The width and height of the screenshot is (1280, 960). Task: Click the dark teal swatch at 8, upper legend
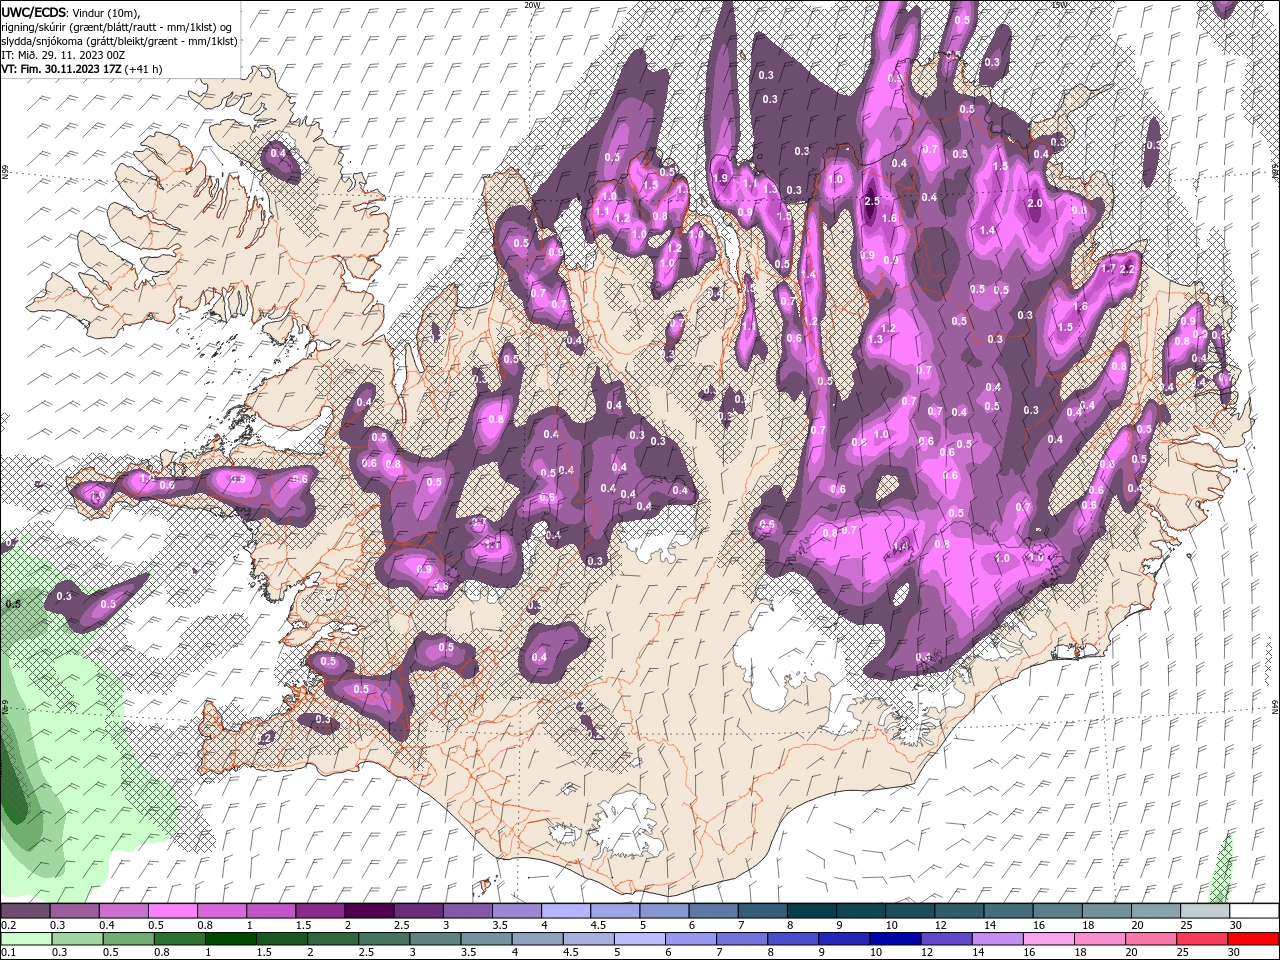pyautogui.click(x=810, y=911)
